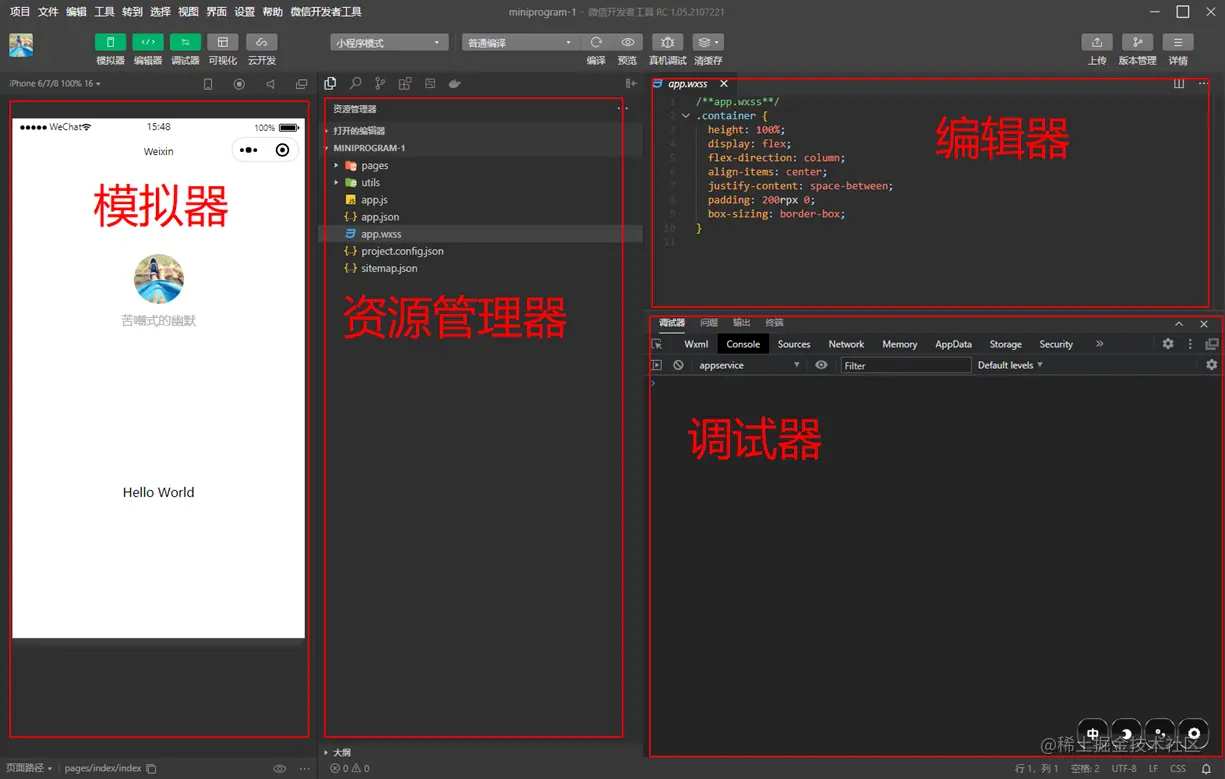Start 真机调试 real device debugging
1225x779 pixels.
(x=667, y=42)
